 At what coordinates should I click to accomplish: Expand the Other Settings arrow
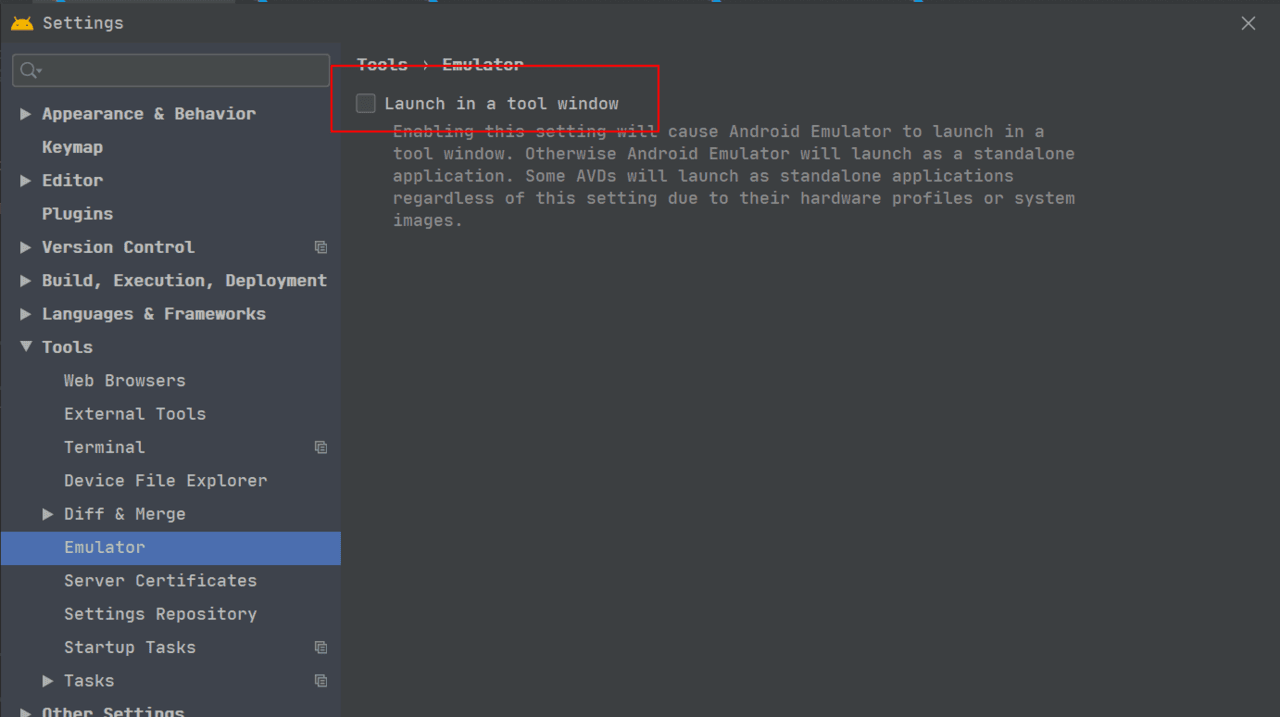pyautogui.click(x=25, y=713)
